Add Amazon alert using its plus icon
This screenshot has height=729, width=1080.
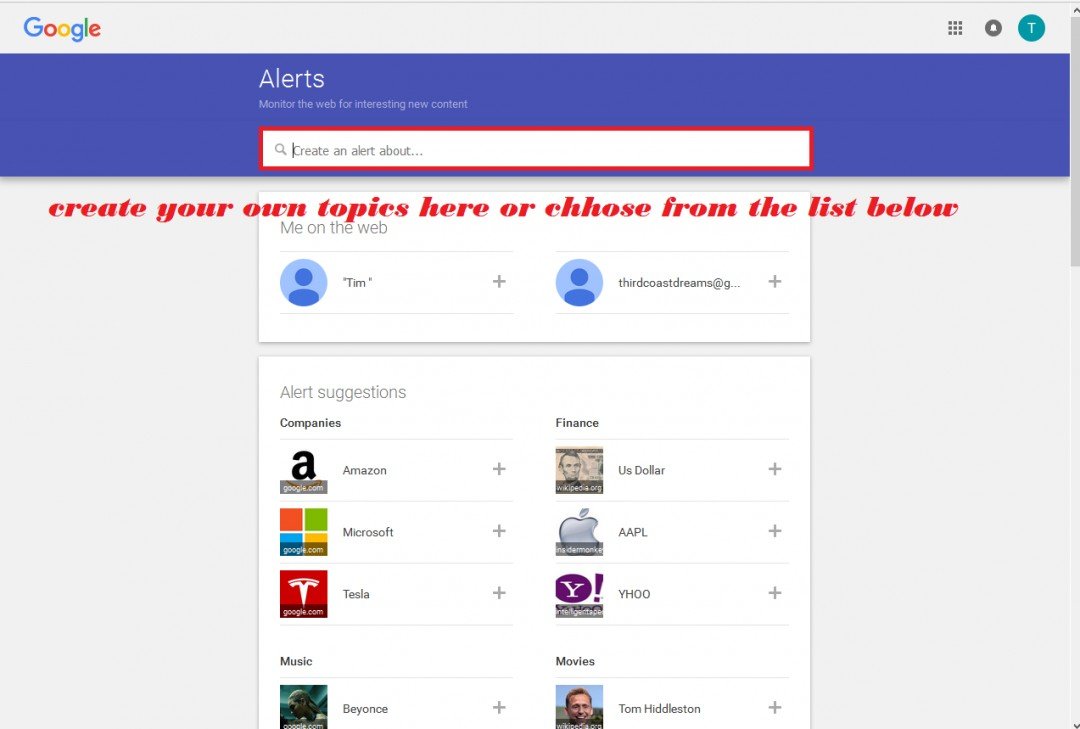point(499,469)
